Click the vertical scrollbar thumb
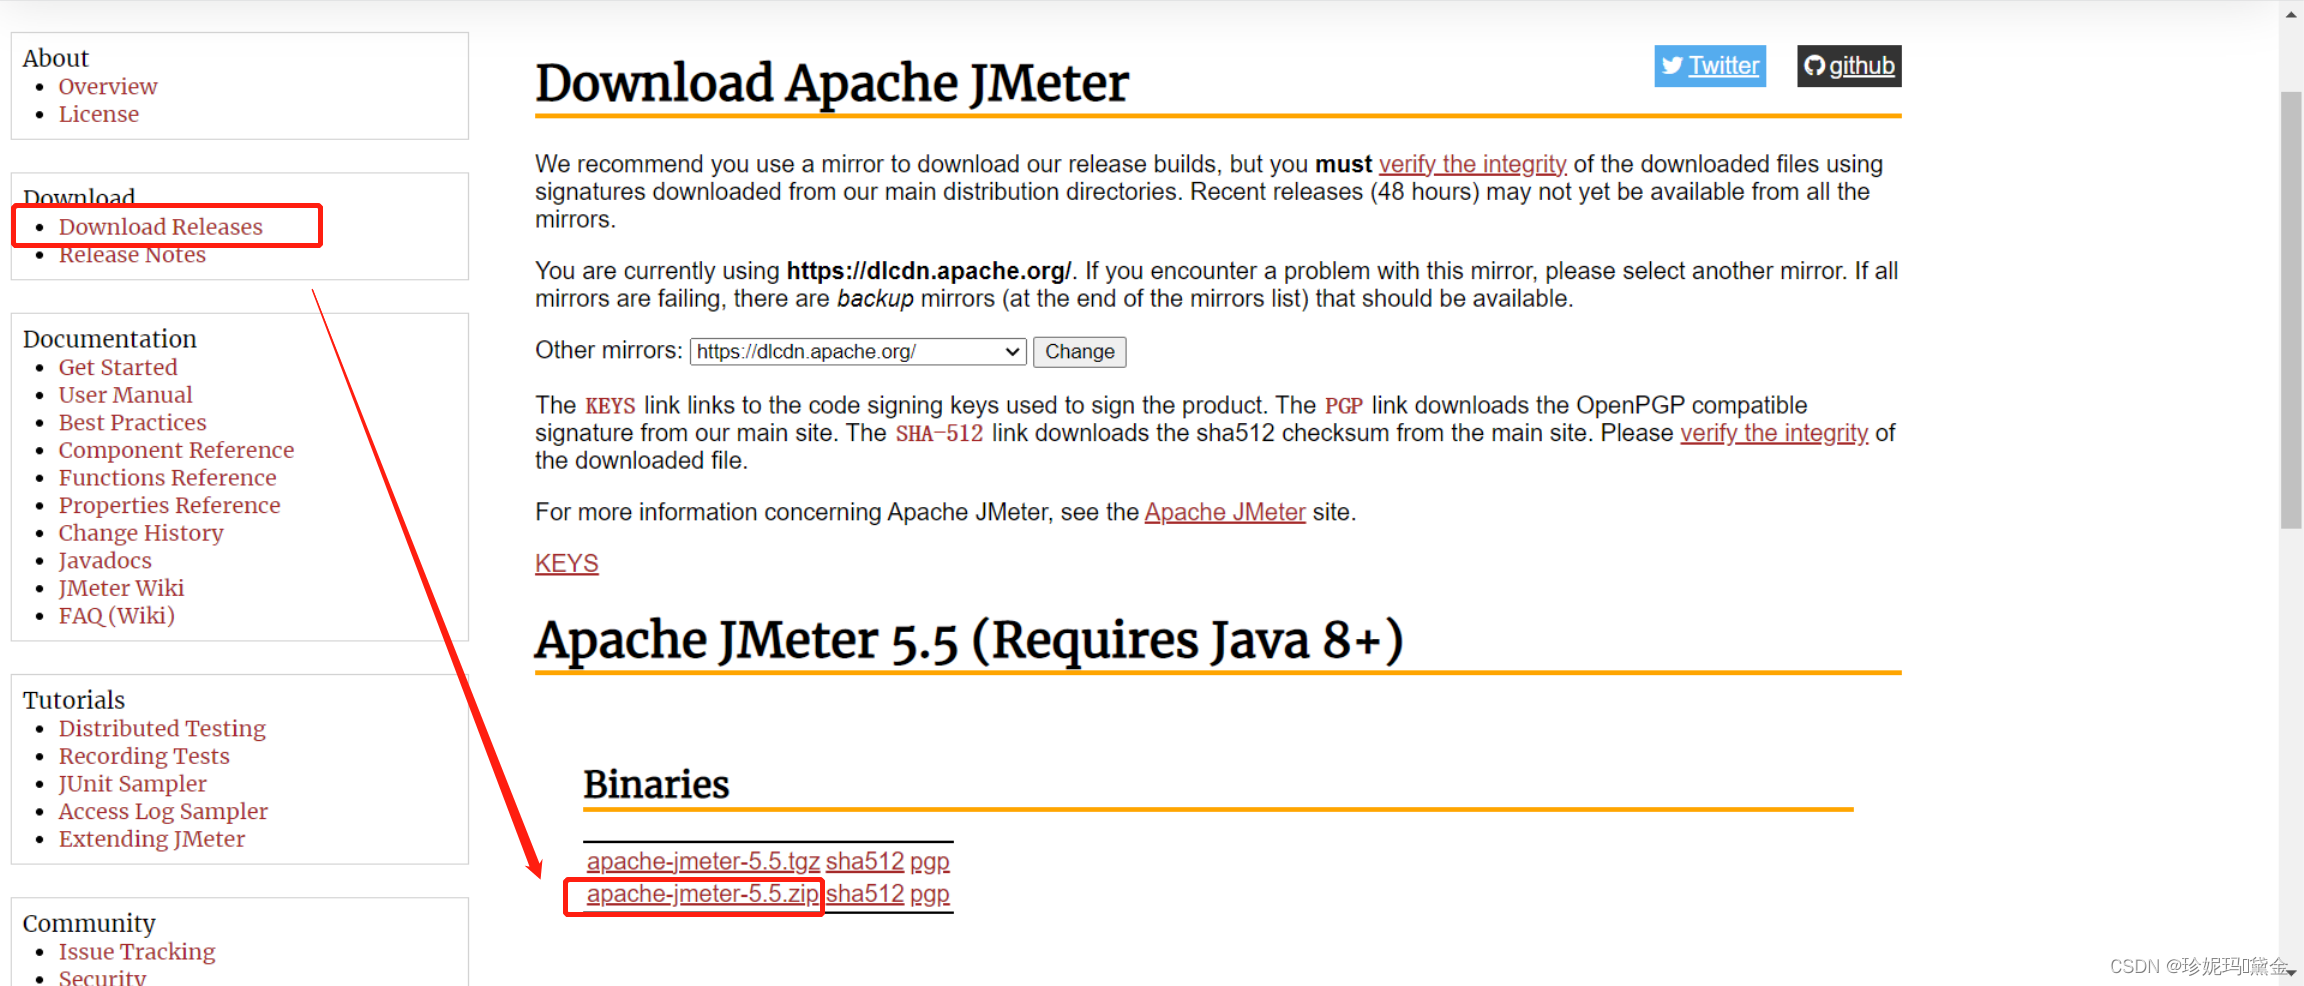 click(2291, 310)
